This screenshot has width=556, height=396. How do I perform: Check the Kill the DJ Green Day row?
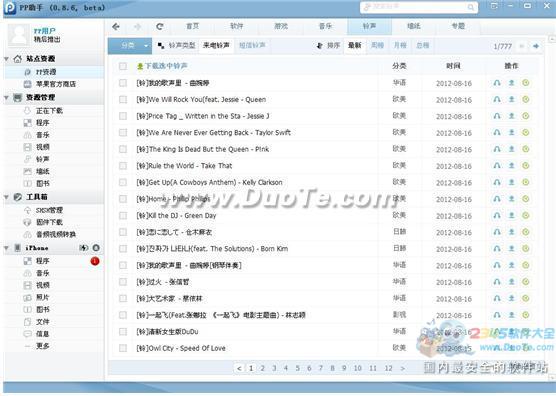123,216
